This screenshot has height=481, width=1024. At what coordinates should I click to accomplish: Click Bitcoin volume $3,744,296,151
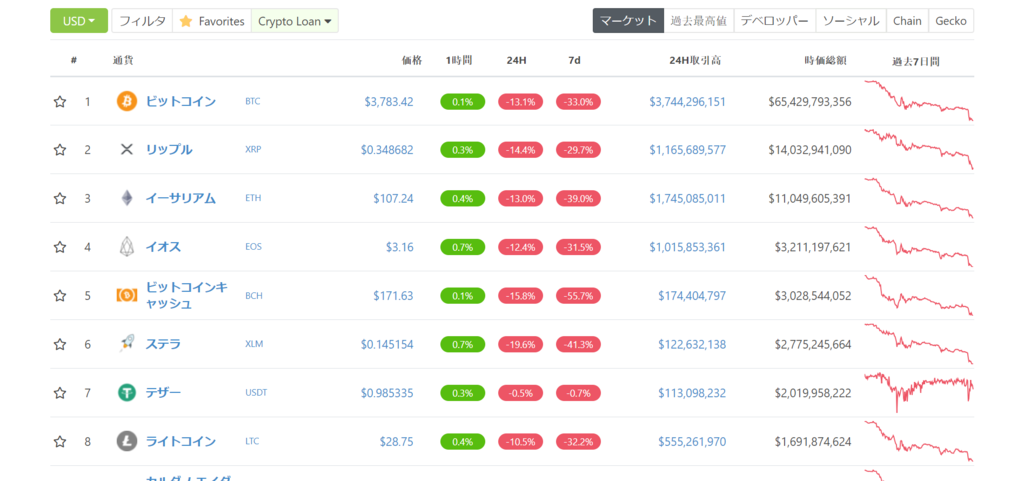point(687,102)
